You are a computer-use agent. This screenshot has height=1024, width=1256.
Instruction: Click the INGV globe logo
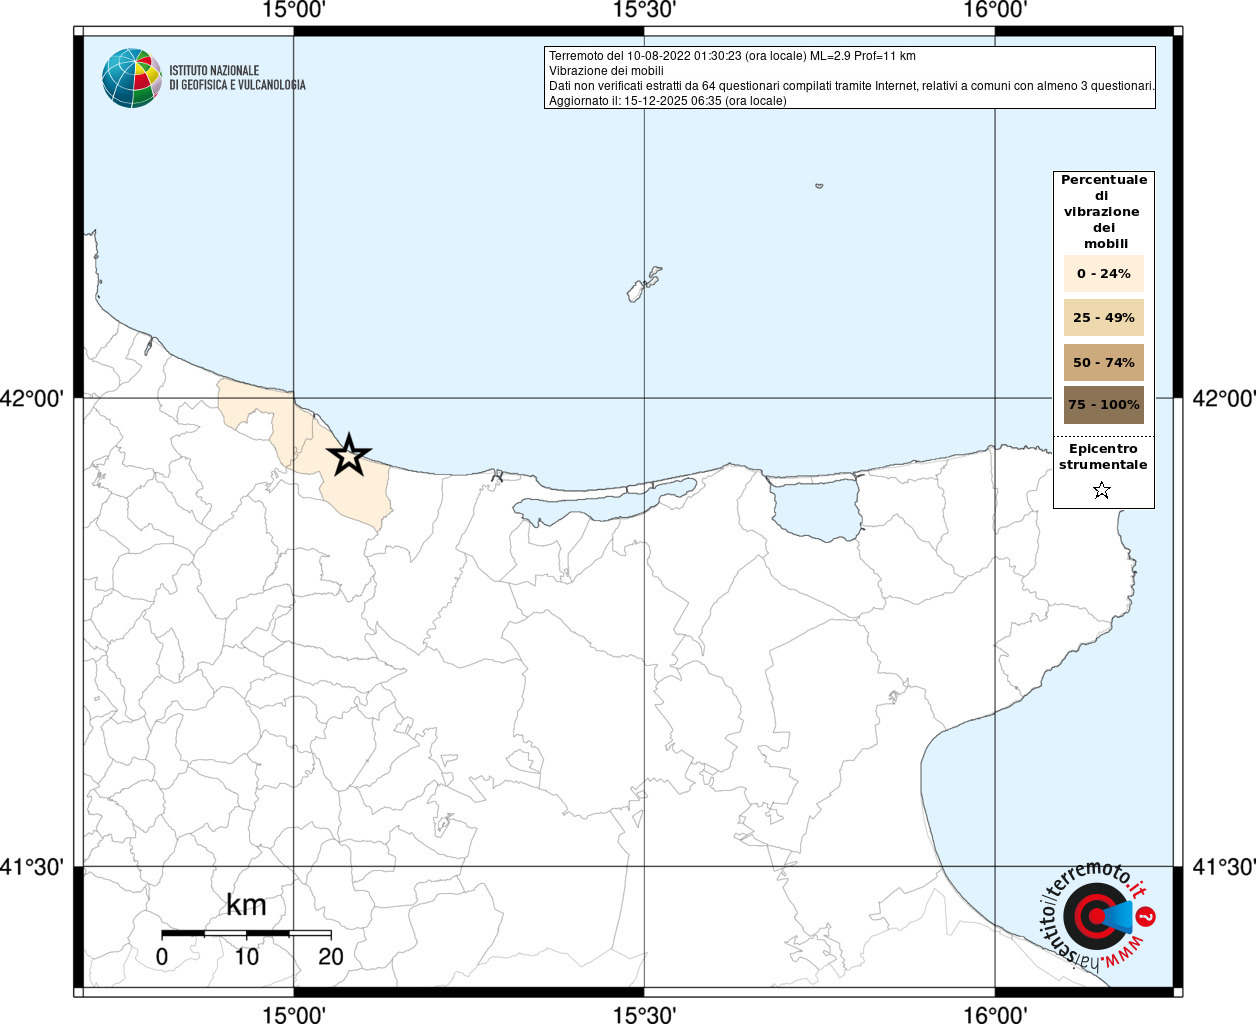(132, 77)
